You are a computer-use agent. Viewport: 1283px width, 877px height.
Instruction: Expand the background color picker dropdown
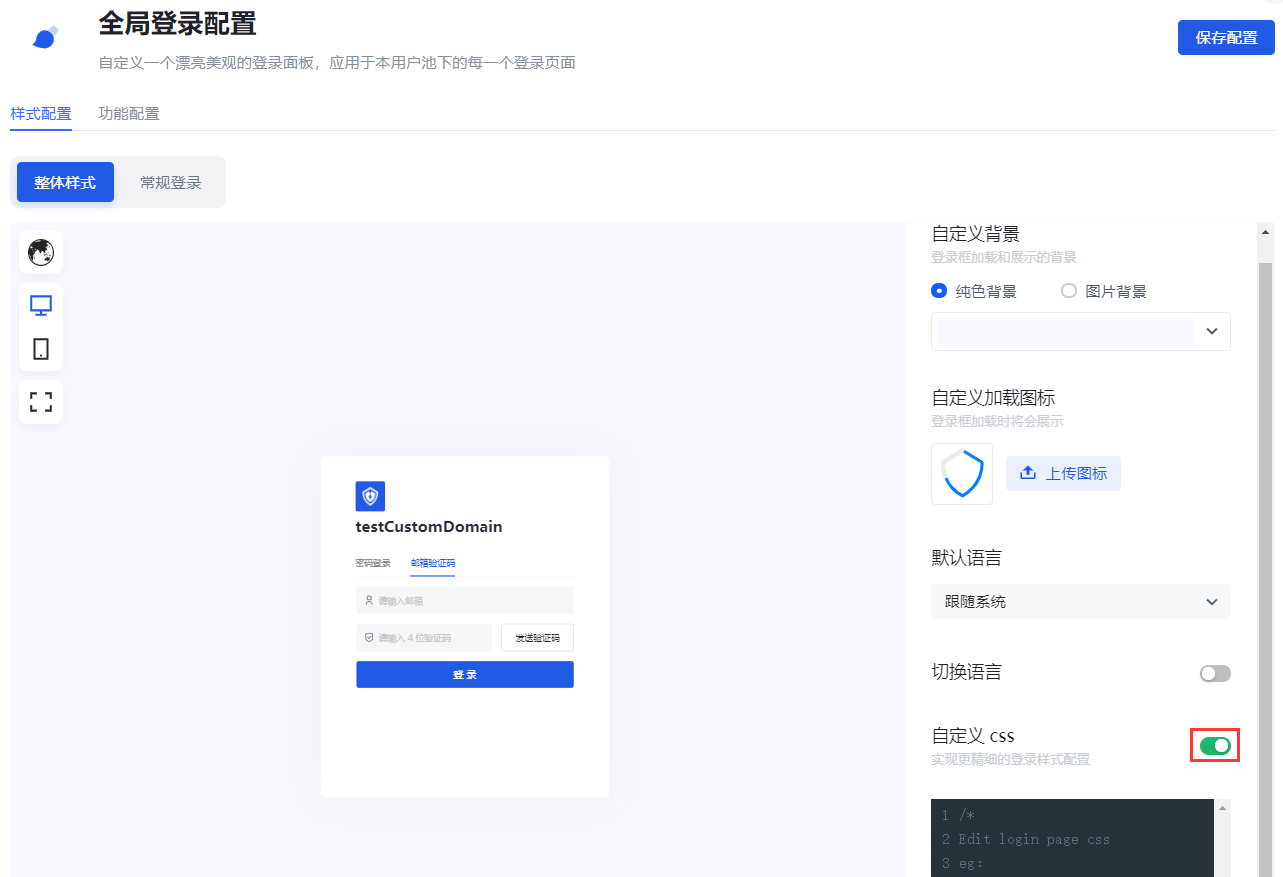click(1212, 332)
